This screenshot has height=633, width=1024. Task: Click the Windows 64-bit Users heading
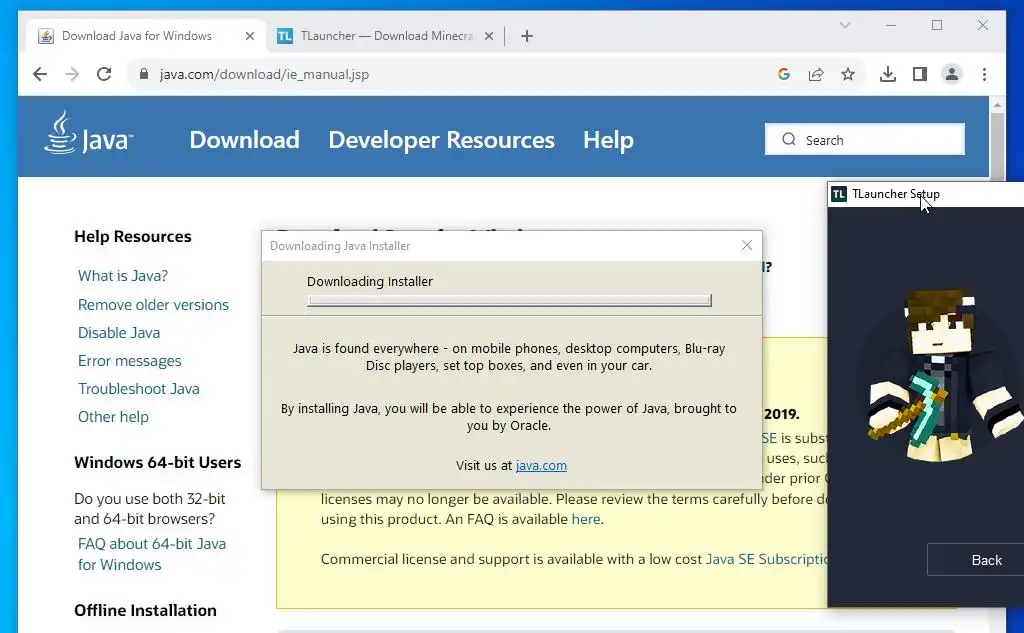157,463
